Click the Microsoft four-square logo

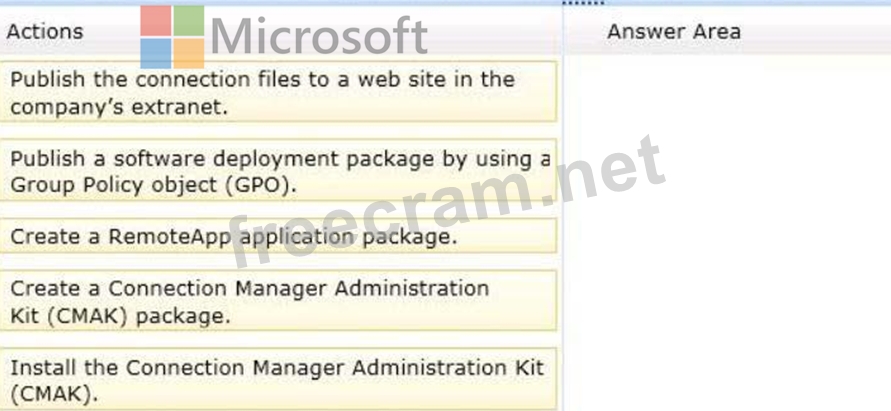[172, 37]
